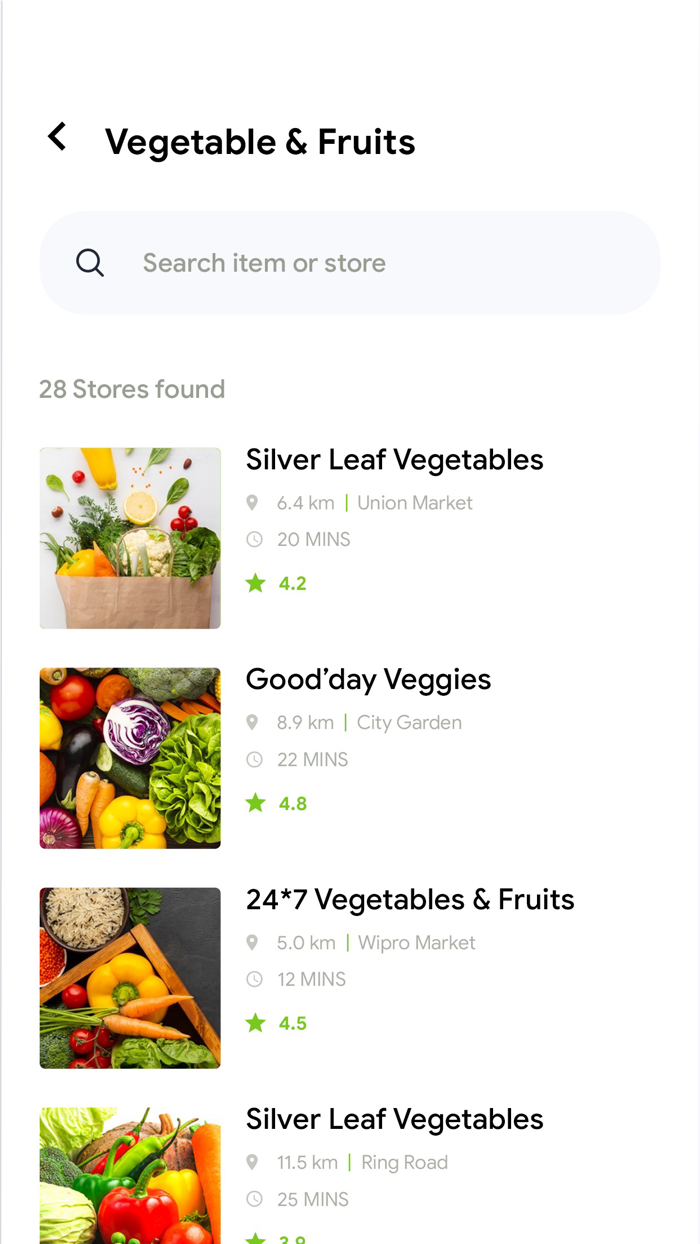Tap the location pin icon for Silver Leaf Vegetables

[252, 502]
